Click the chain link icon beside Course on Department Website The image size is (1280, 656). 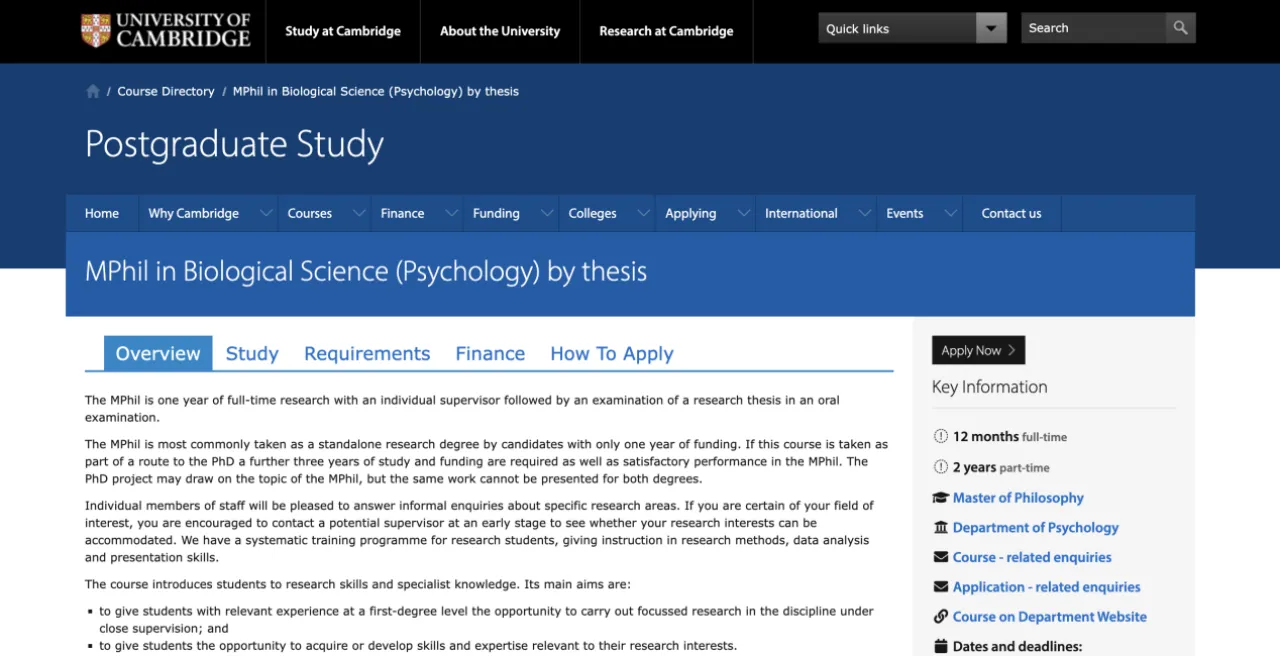click(940, 617)
